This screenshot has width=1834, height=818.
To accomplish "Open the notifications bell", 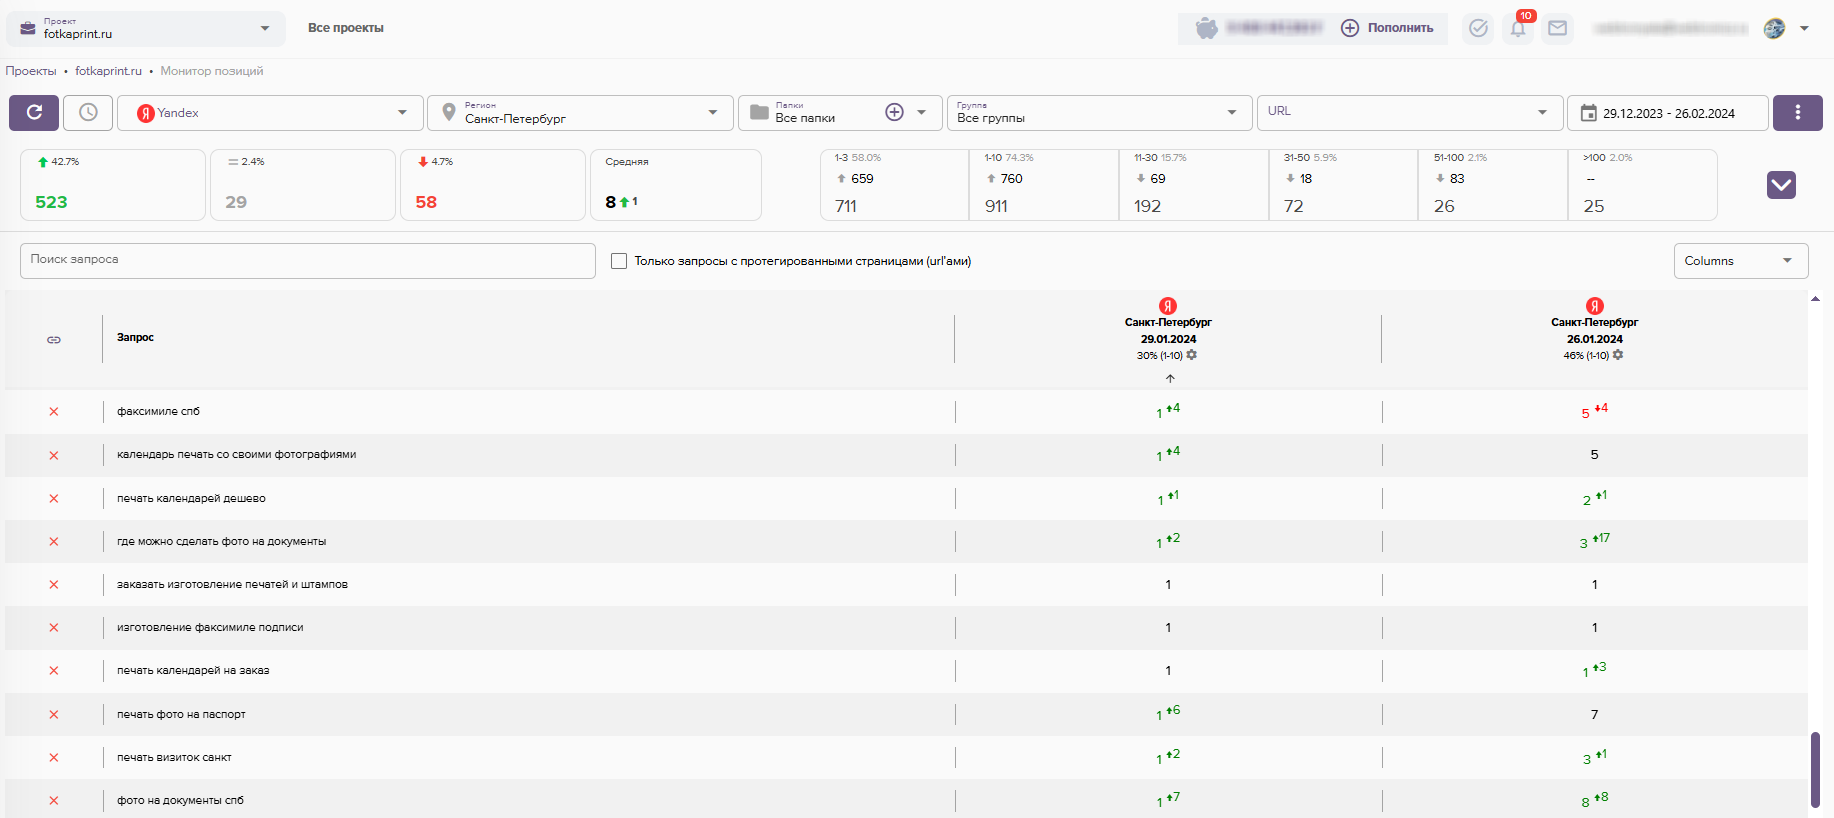I will point(1518,28).
